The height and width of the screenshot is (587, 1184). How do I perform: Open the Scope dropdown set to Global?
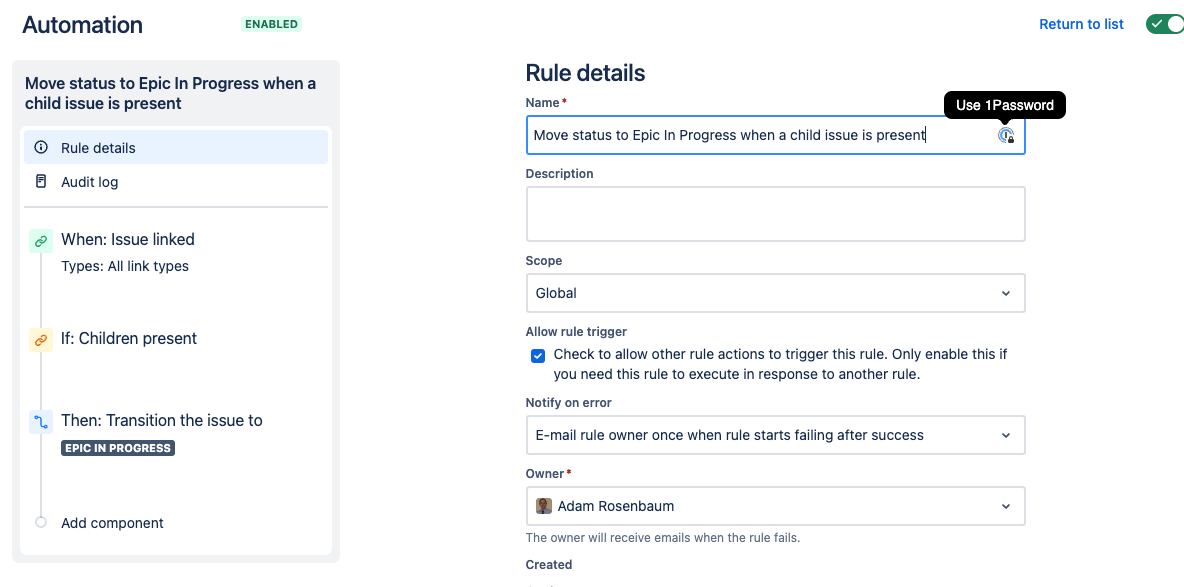click(775, 293)
